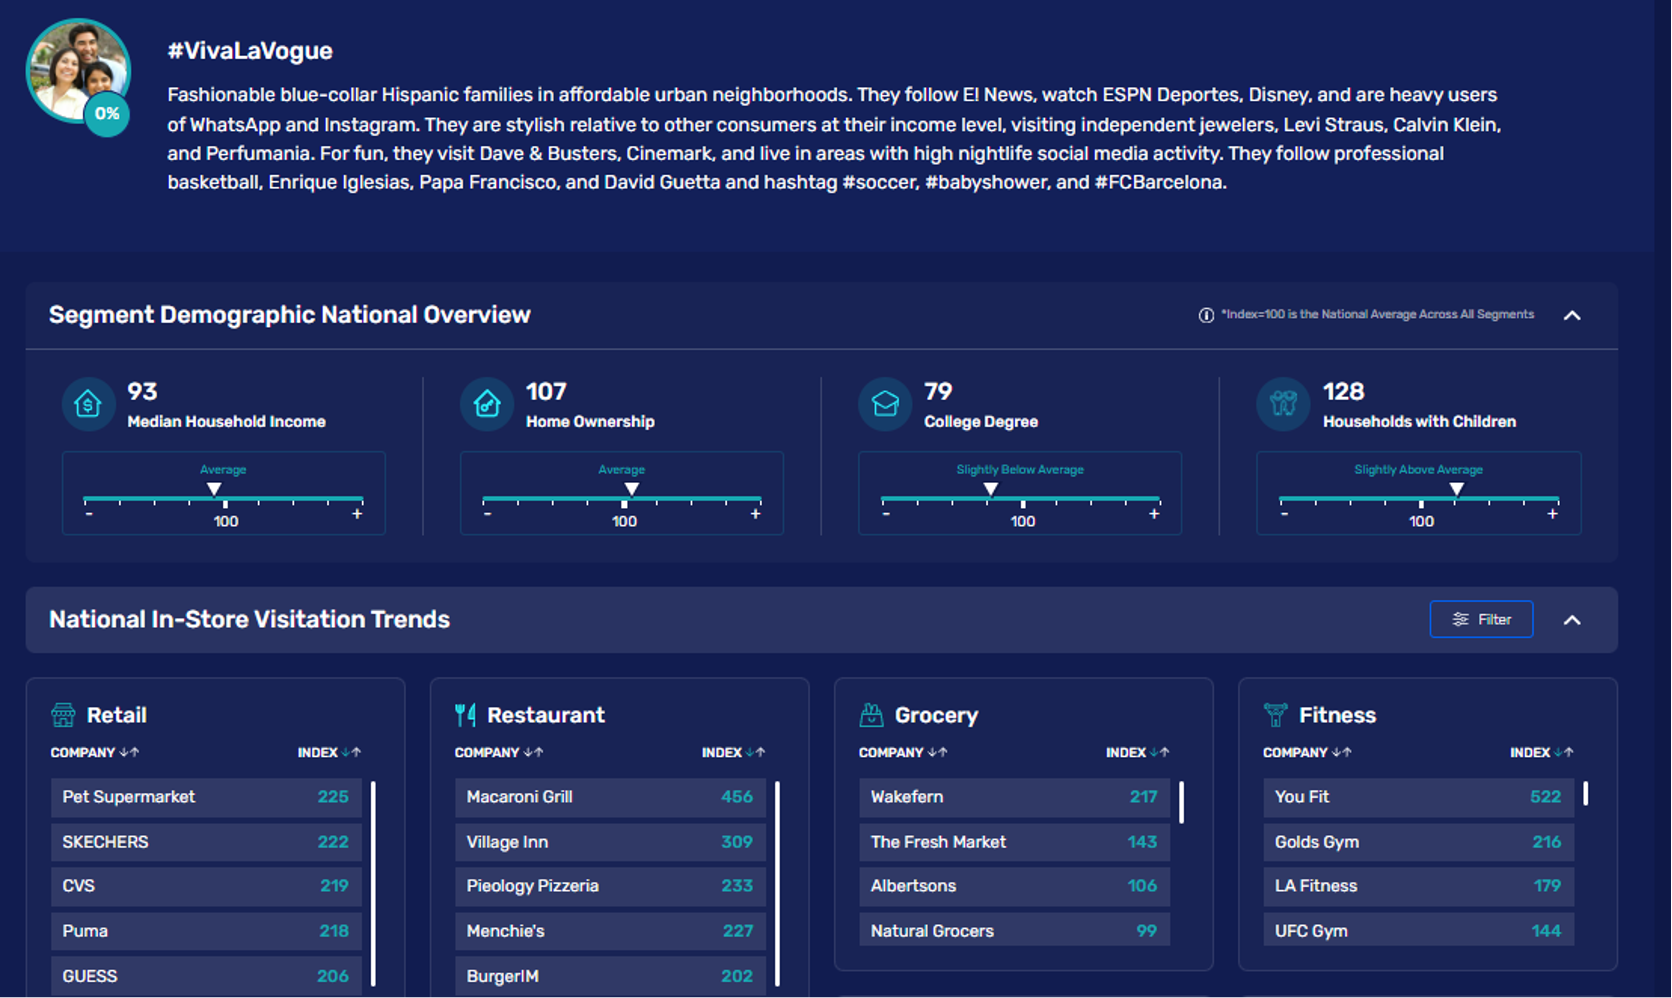The height and width of the screenshot is (998, 1672).
Task: Click the Restaurant category heading
Action: coord(545,715)
